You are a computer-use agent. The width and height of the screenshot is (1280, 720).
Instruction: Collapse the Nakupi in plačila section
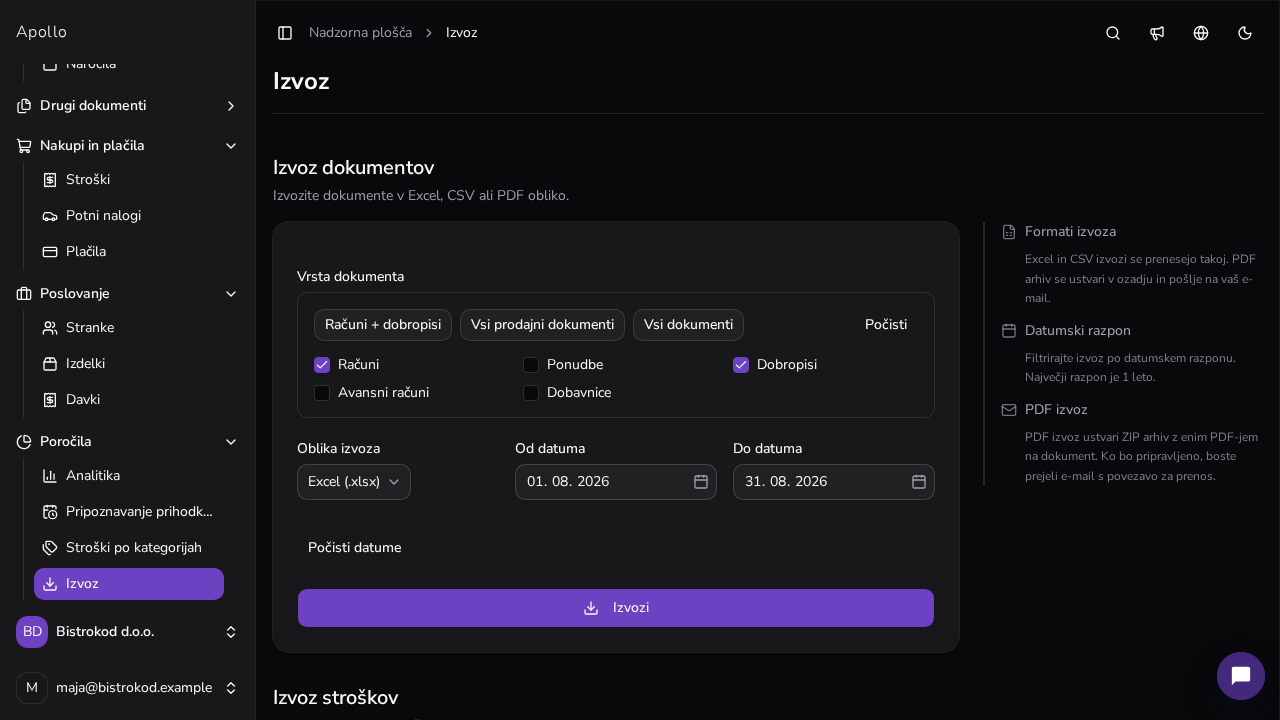tap(128, 146)
